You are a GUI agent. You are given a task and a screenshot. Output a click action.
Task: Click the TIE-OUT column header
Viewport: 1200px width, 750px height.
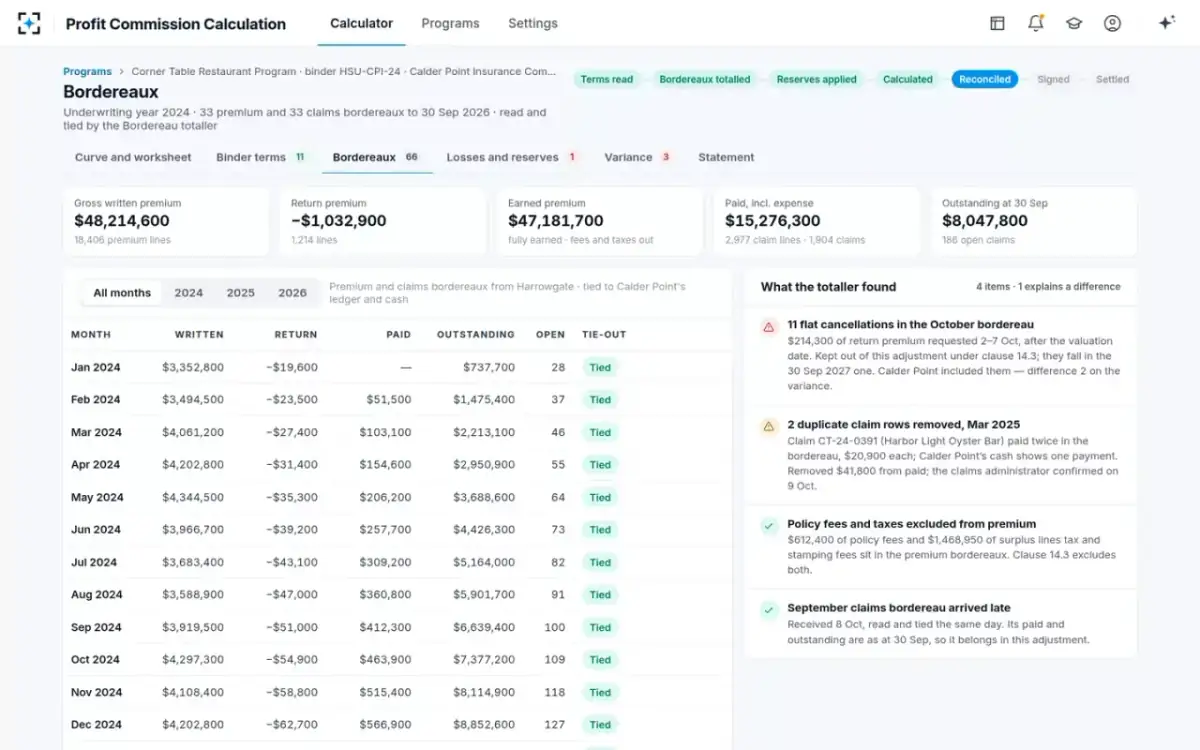pos(604,334)
